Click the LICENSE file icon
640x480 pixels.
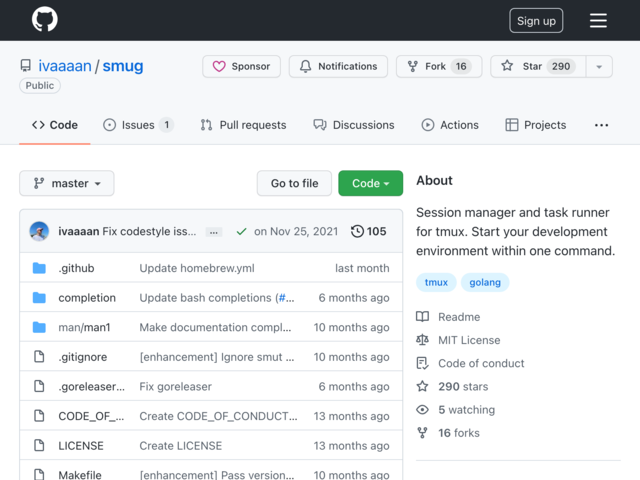39,445
